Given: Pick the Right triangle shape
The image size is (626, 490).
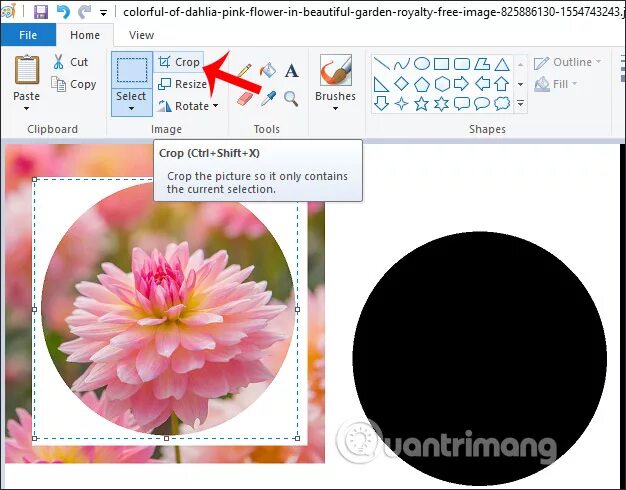Looking at the screenshot, I should pos(381,84).
